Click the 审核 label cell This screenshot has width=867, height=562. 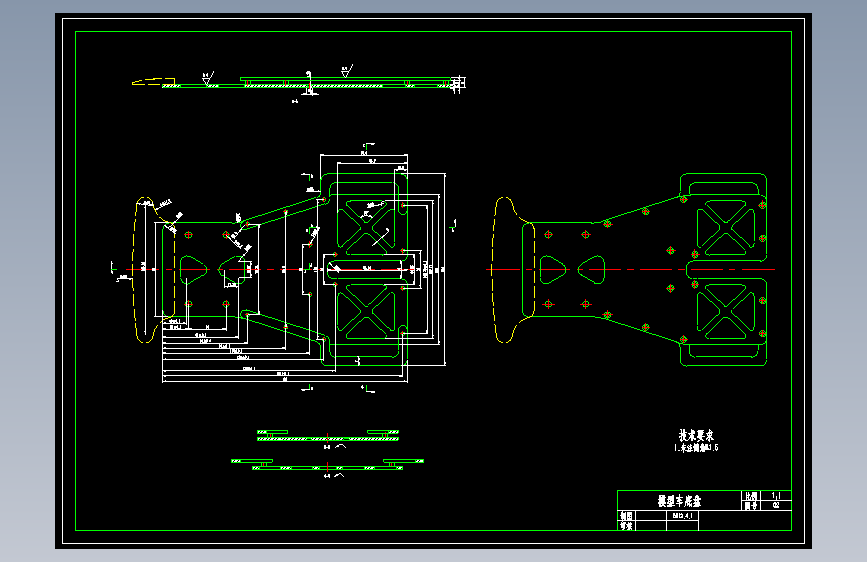[626, 525]
